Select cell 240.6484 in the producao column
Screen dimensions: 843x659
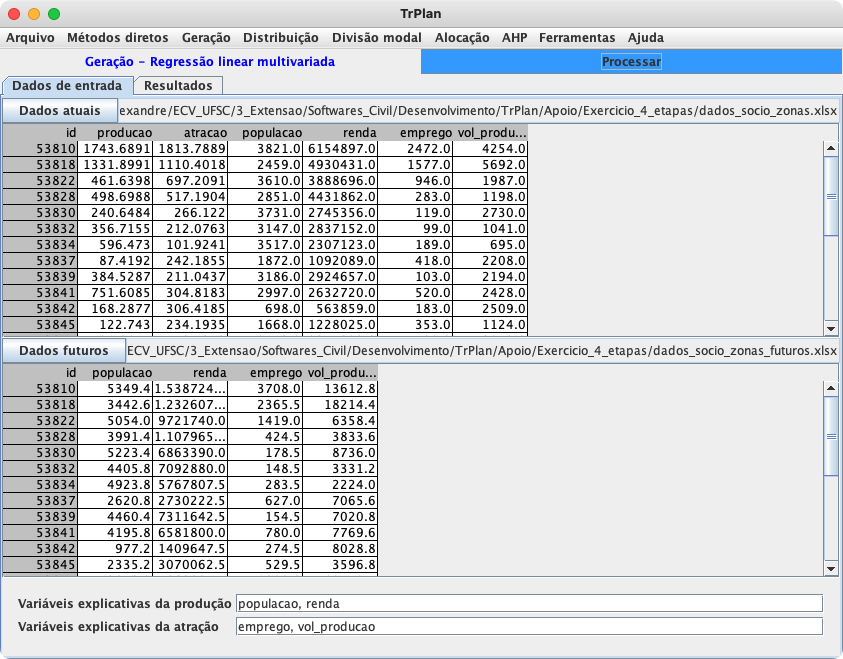click(x=115, y=213)
